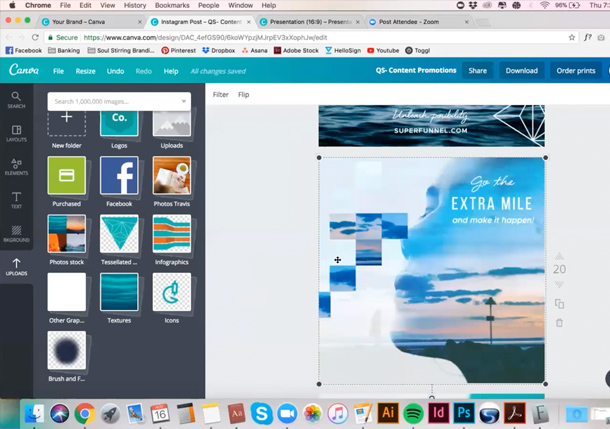Launch Photoshop from the dock
This screenshot has width=610, height=429.
[463, 412]
